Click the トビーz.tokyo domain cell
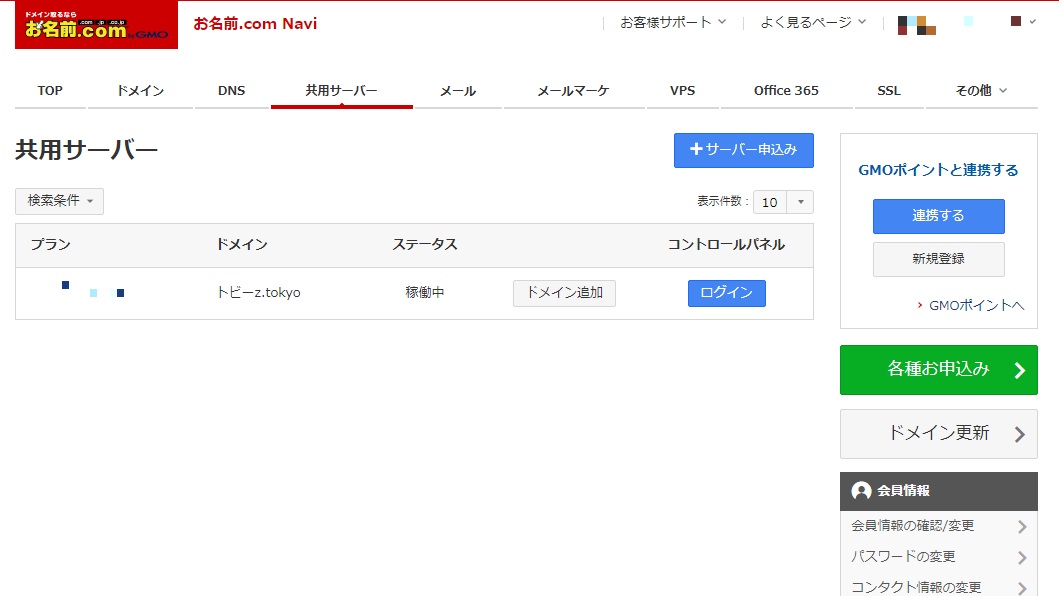The image size is (1059, 596). (259, 293)
